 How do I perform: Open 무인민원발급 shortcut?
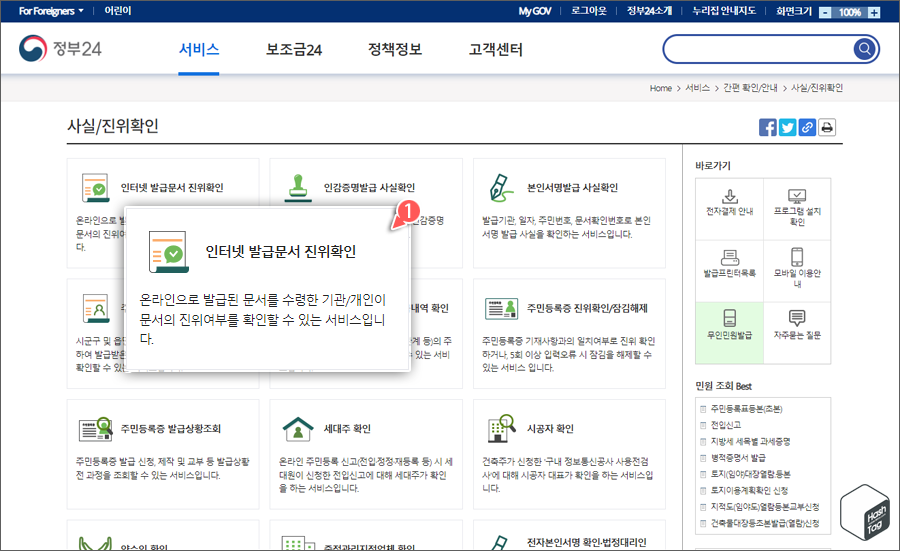pos(730,333)
